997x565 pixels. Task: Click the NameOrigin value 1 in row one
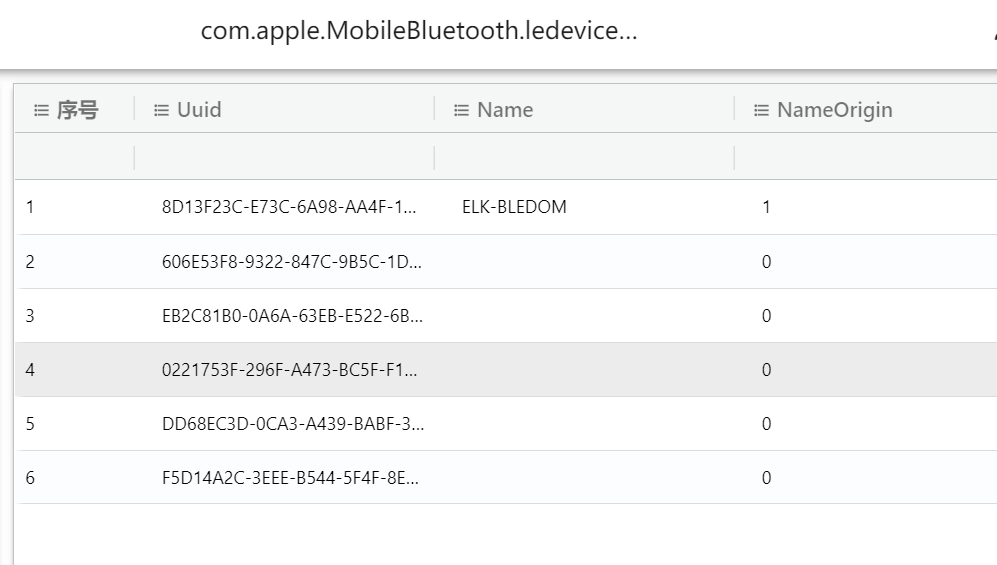pyautogui.click(x=766, y=208)
